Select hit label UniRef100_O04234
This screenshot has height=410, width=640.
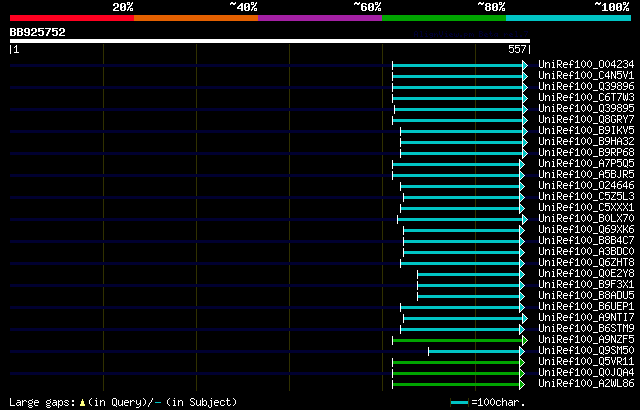pyautogui.click(x=586, y=64)
